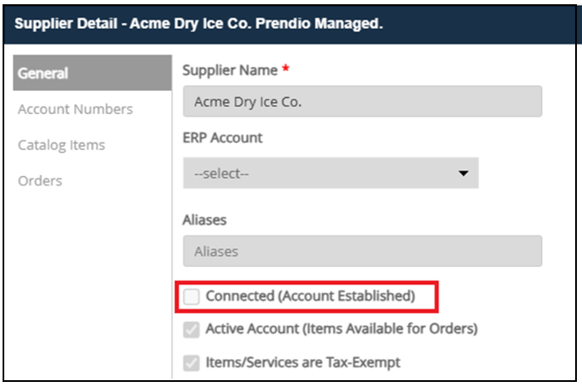The width and height of the screenshot is (582, 387).
Task: Click the Active Account (Items Available for Orders) label
Action: (x=342, y=329)
